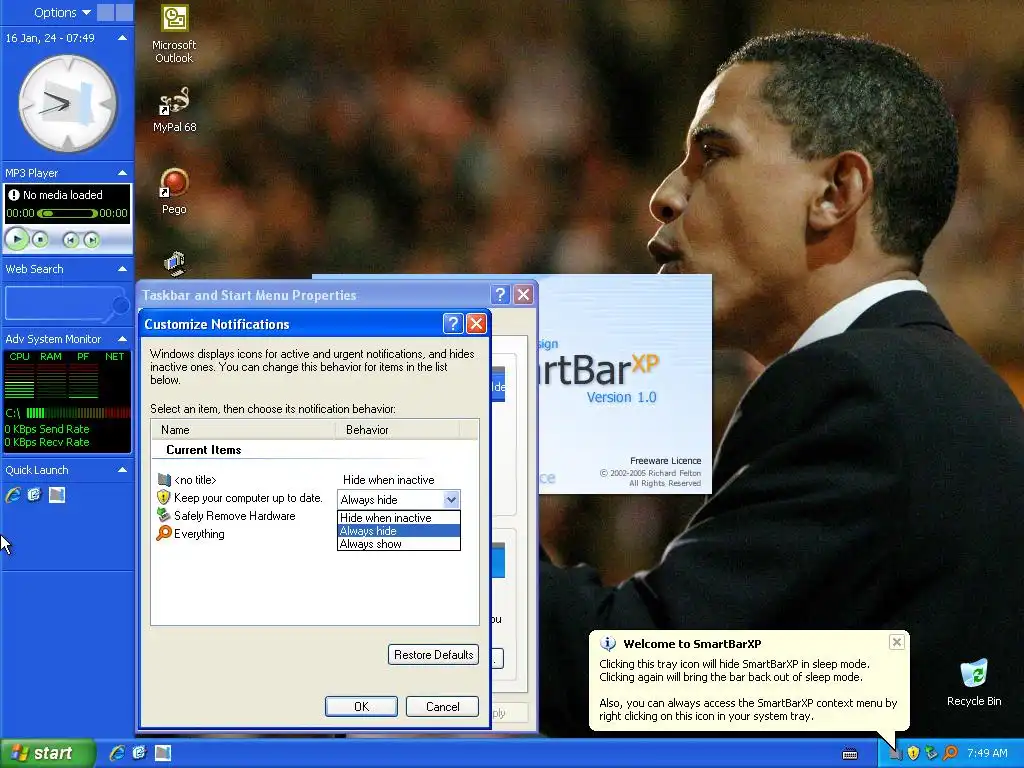Select 'Keep your computer up to date.' item
Viewport: 1024px width, 768px height.
click(x=248, y=498)
